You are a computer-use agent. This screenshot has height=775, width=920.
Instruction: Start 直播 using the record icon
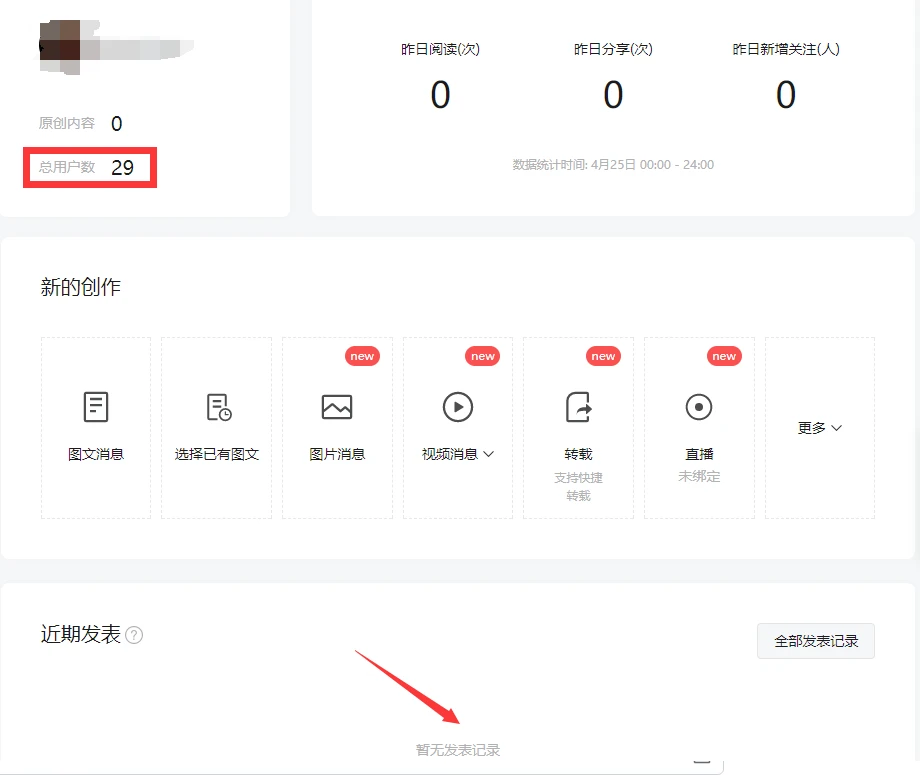(x=699, y=407)
